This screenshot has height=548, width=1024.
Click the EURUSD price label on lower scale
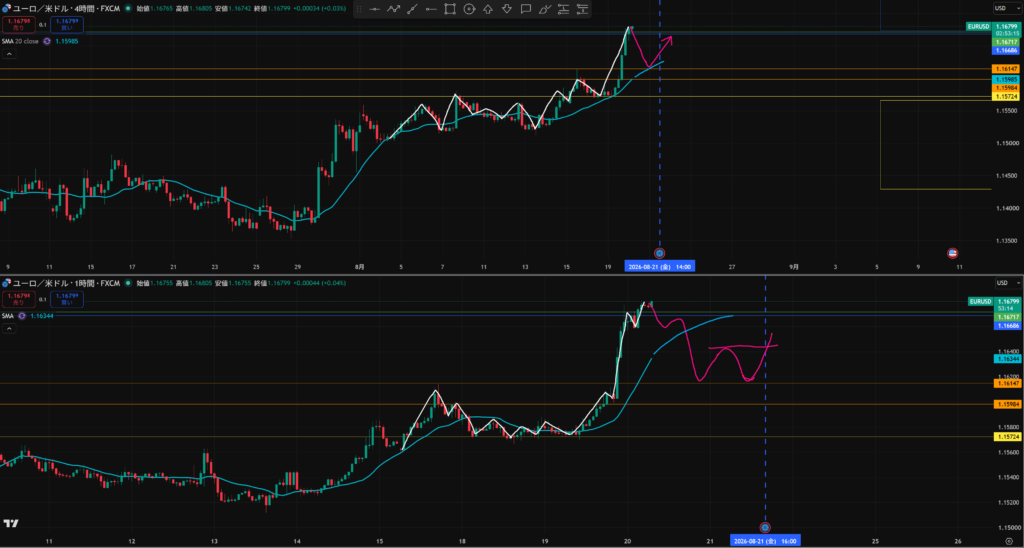coord(980,302)
